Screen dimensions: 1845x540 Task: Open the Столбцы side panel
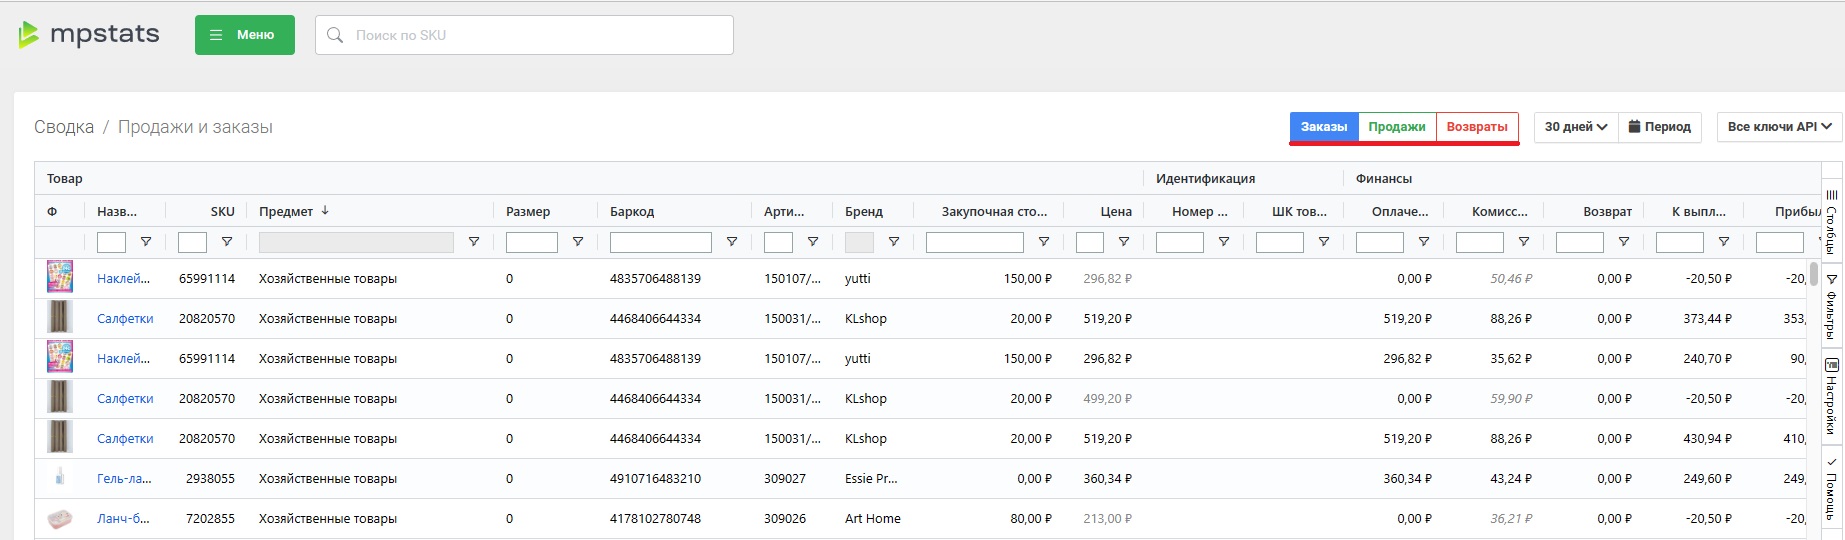(x=1832, y=222)
